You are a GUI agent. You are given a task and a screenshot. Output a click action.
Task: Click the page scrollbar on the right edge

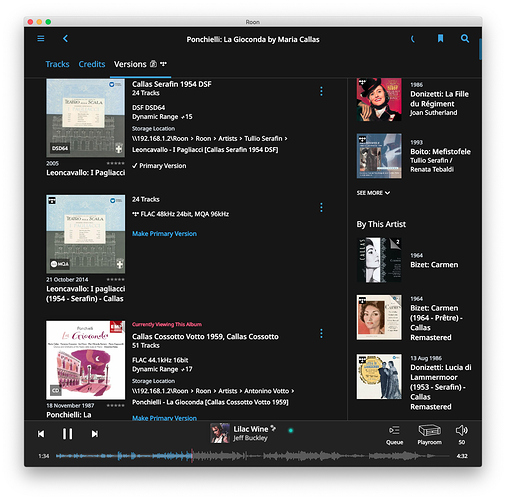click(x=480, y=49)
